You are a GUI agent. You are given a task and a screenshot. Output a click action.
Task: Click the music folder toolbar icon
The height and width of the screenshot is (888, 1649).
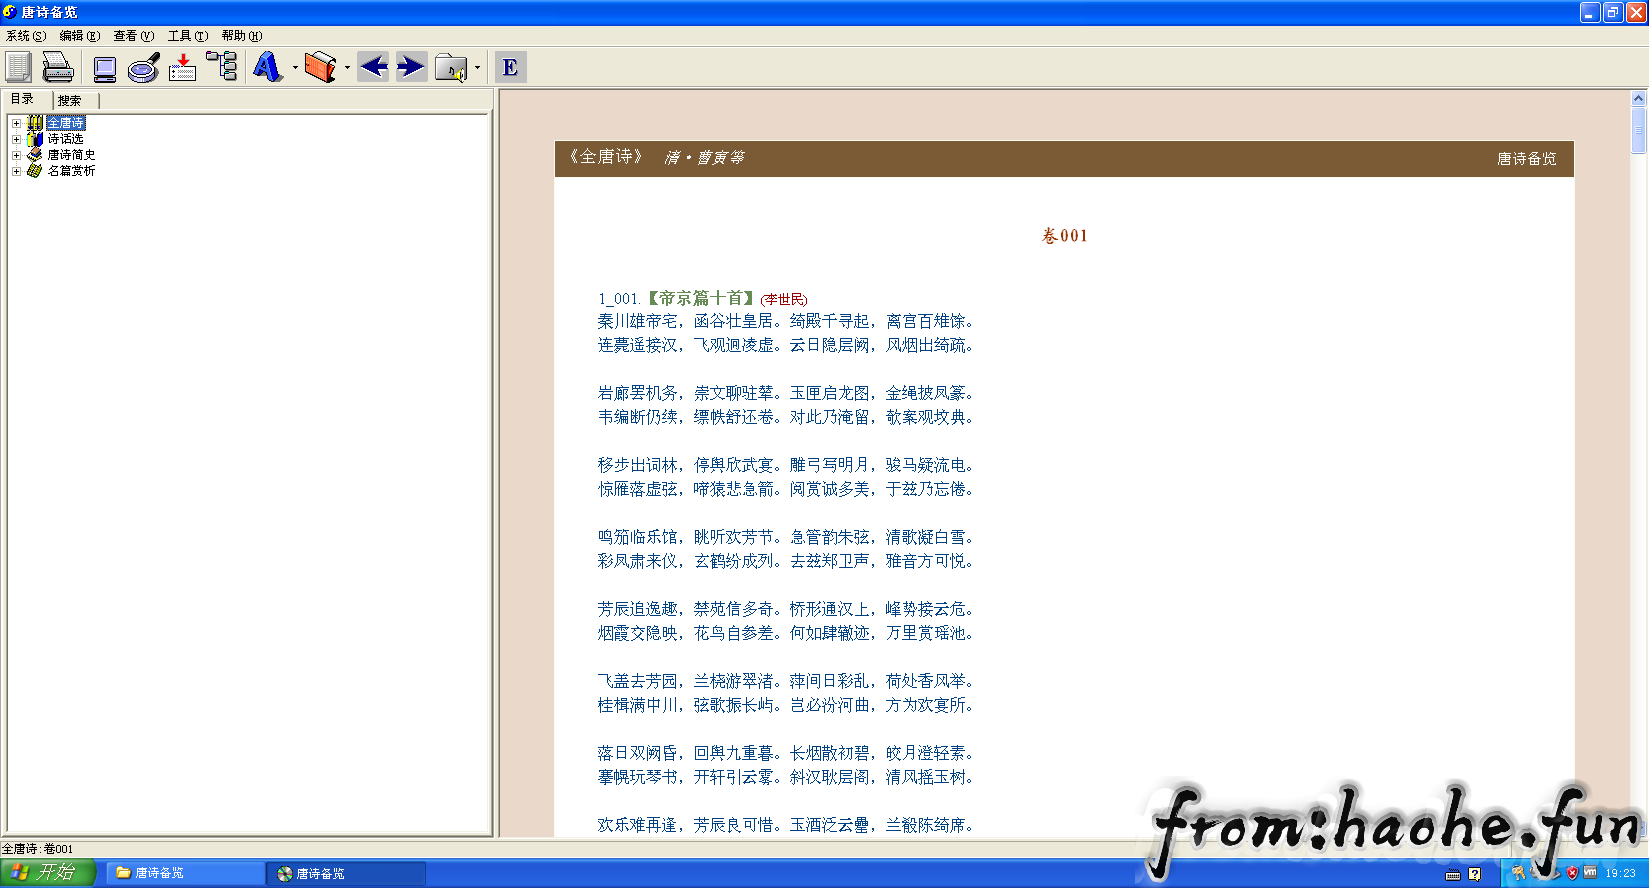[451, 67]
